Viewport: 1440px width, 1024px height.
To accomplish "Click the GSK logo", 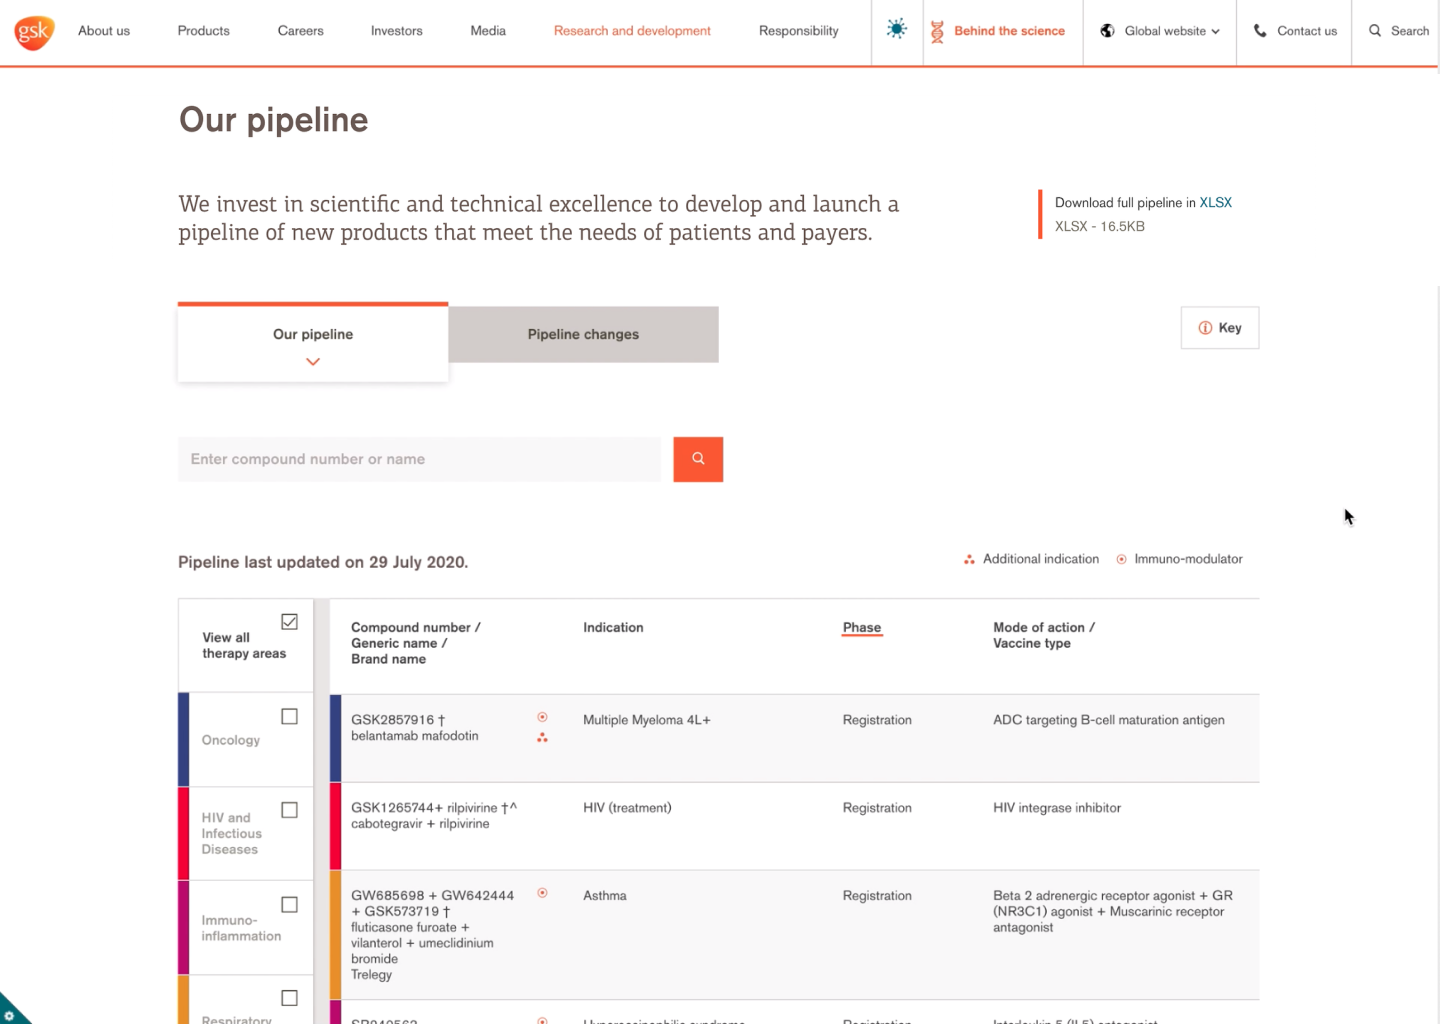I will [33, 31].
